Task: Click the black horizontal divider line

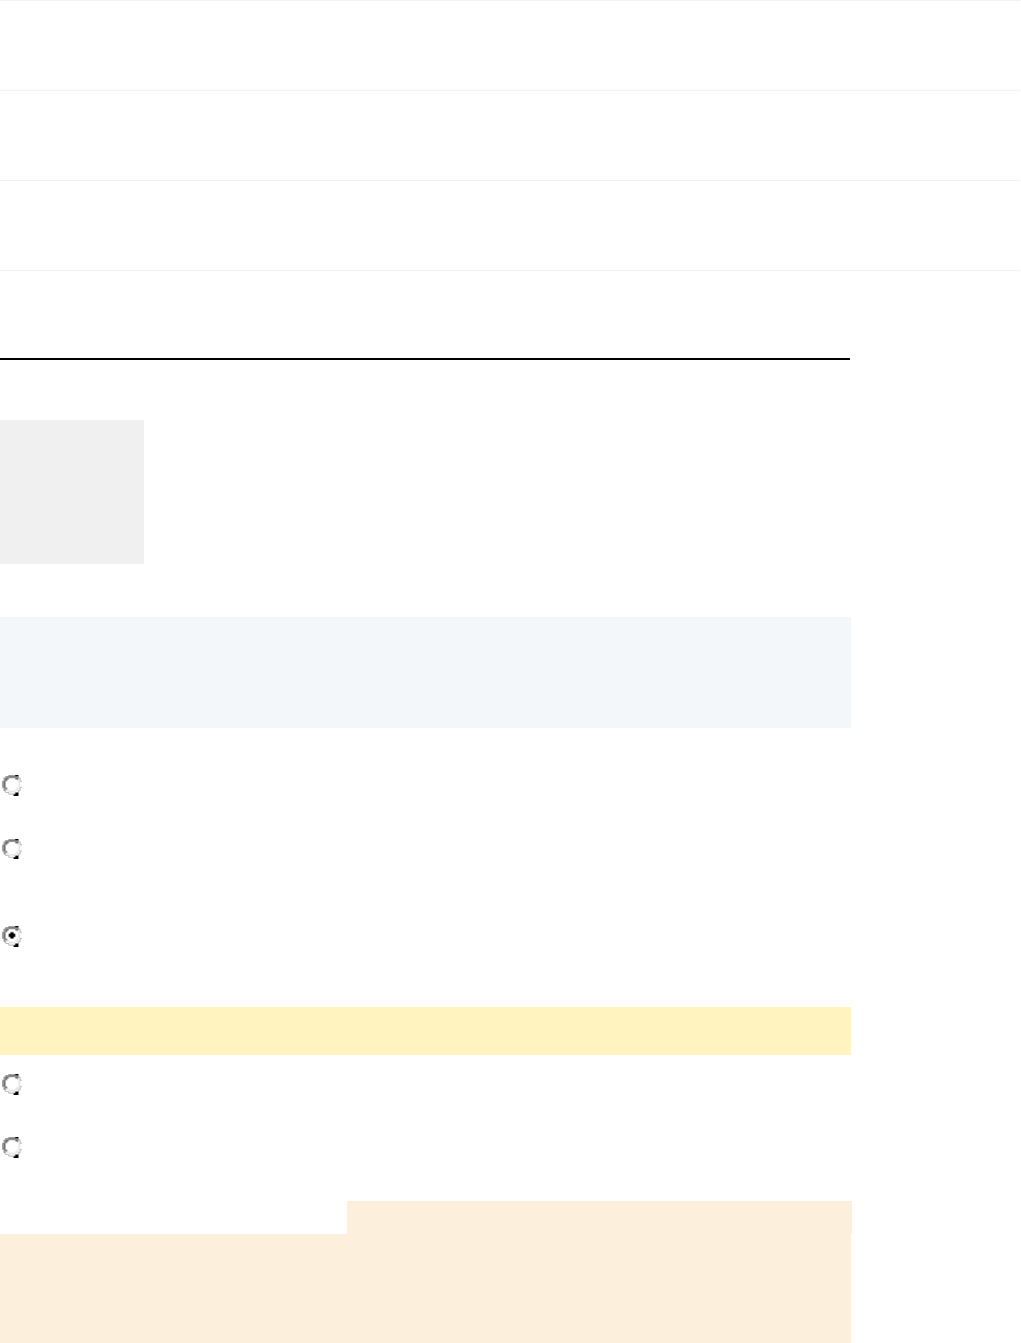Action: click(425, 358)
